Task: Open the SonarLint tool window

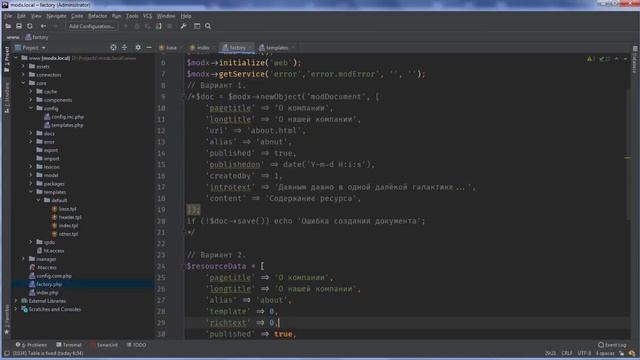Action: pyautogui.click(x=104, y=345)
